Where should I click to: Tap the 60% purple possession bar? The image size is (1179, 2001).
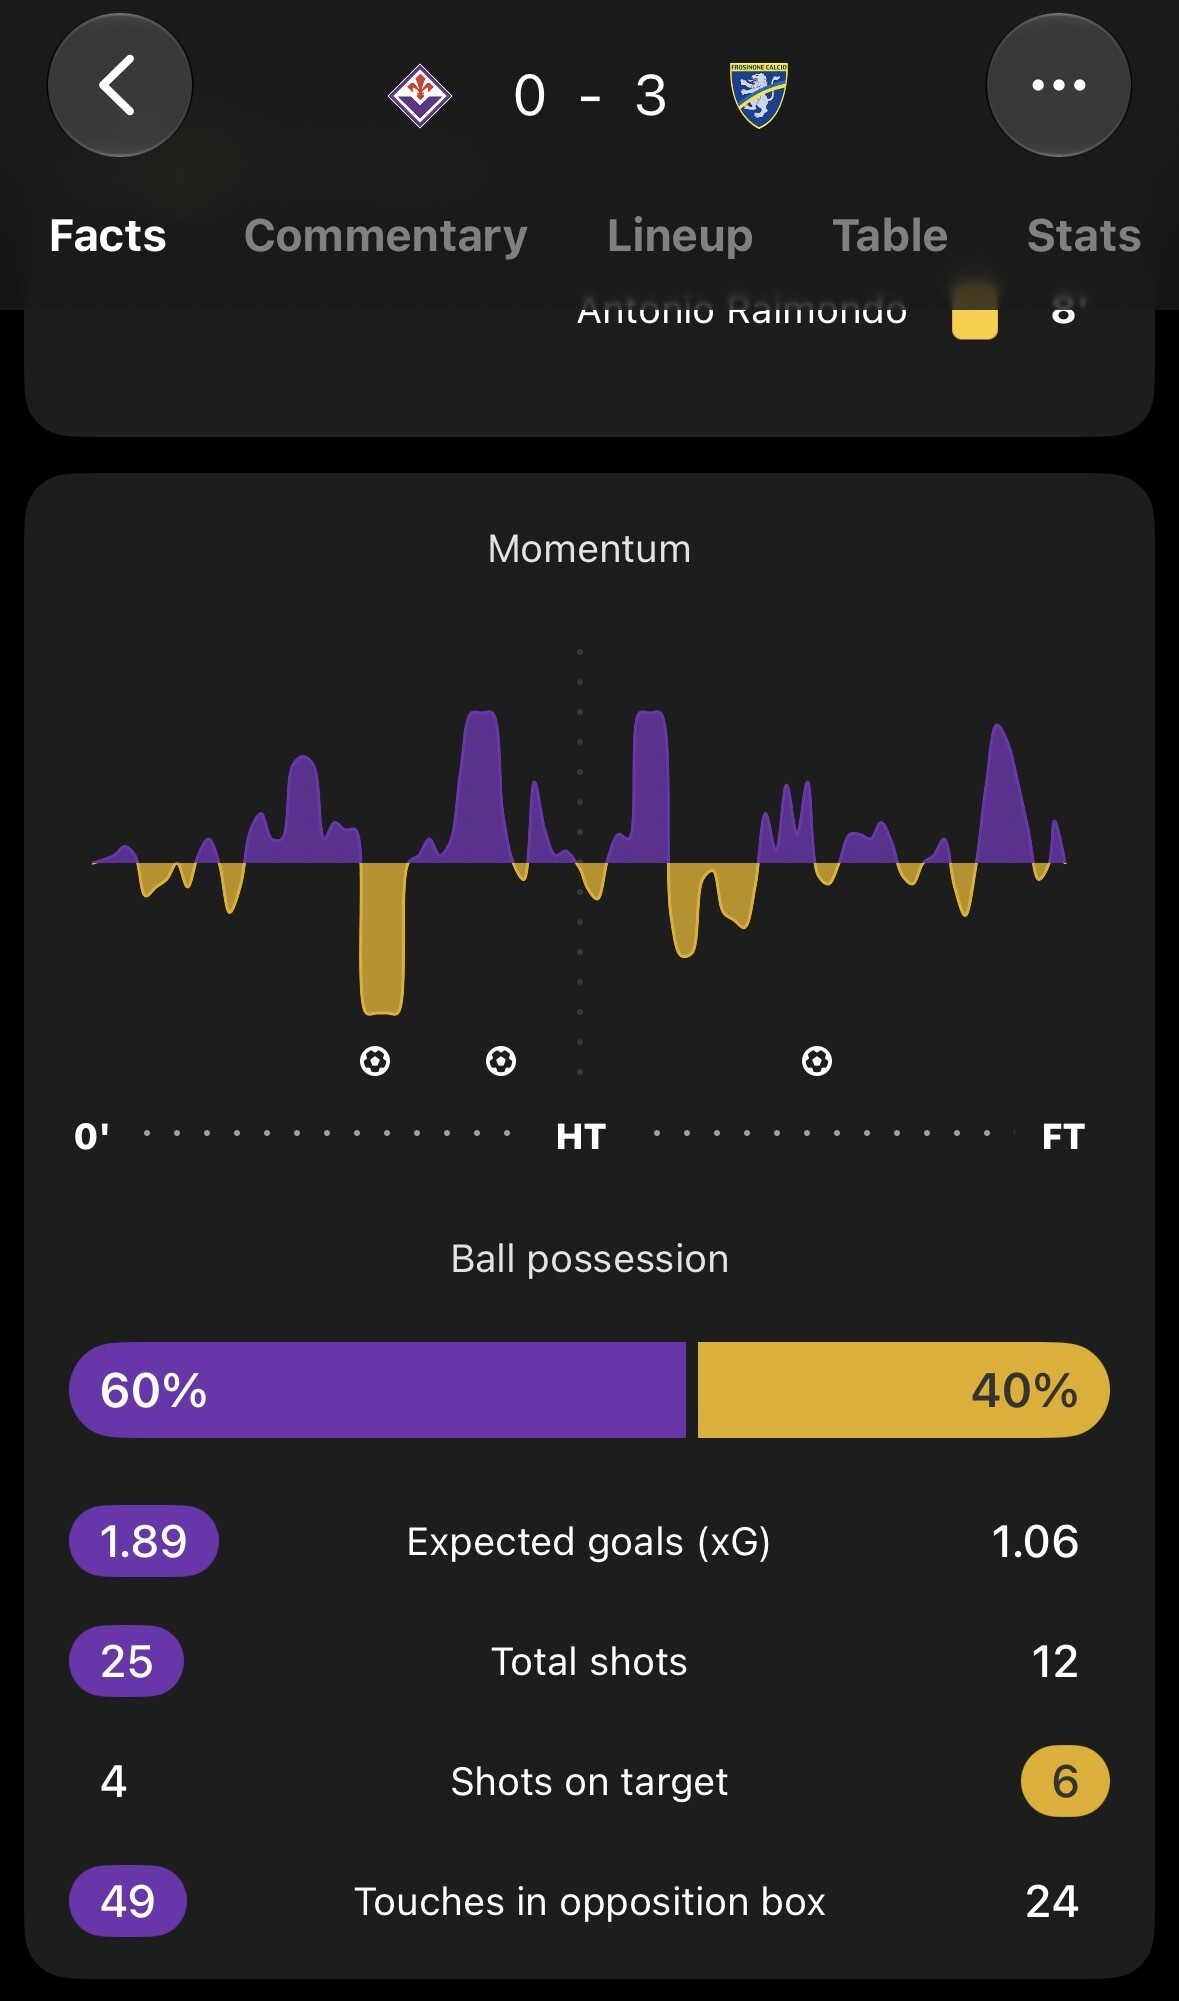(x=378, y=1390)
